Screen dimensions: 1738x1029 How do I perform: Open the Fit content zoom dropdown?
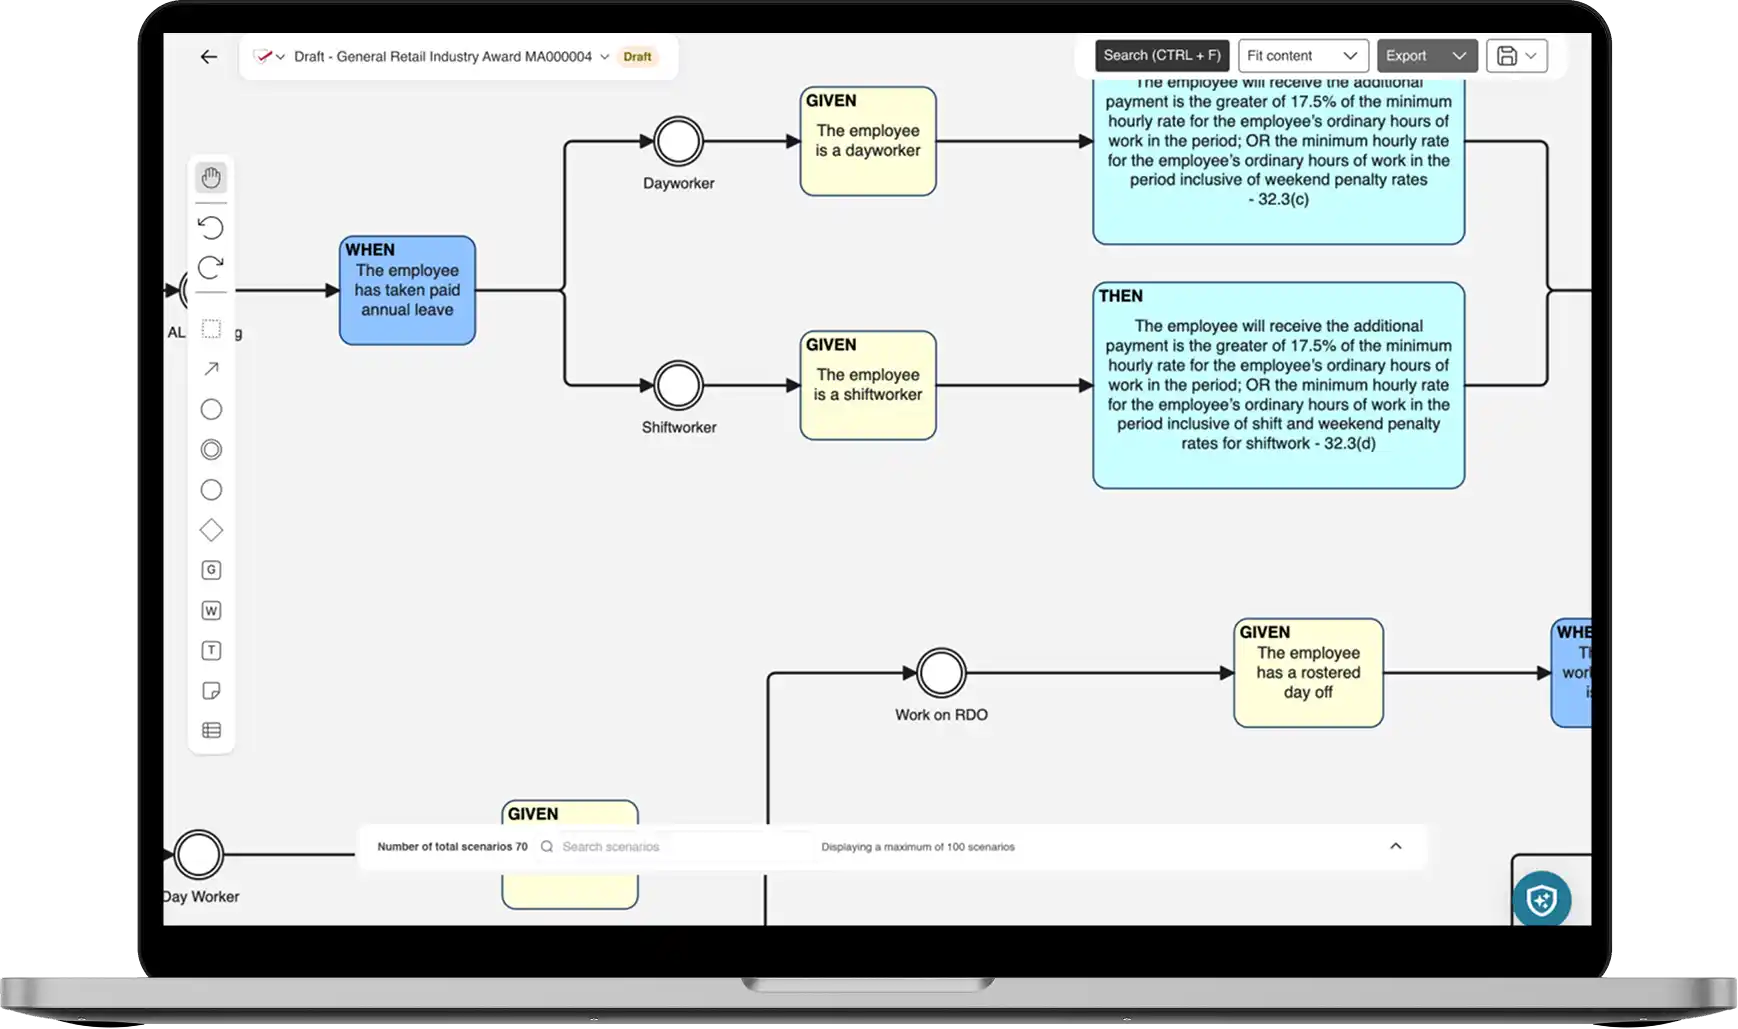click(1303, 55)
